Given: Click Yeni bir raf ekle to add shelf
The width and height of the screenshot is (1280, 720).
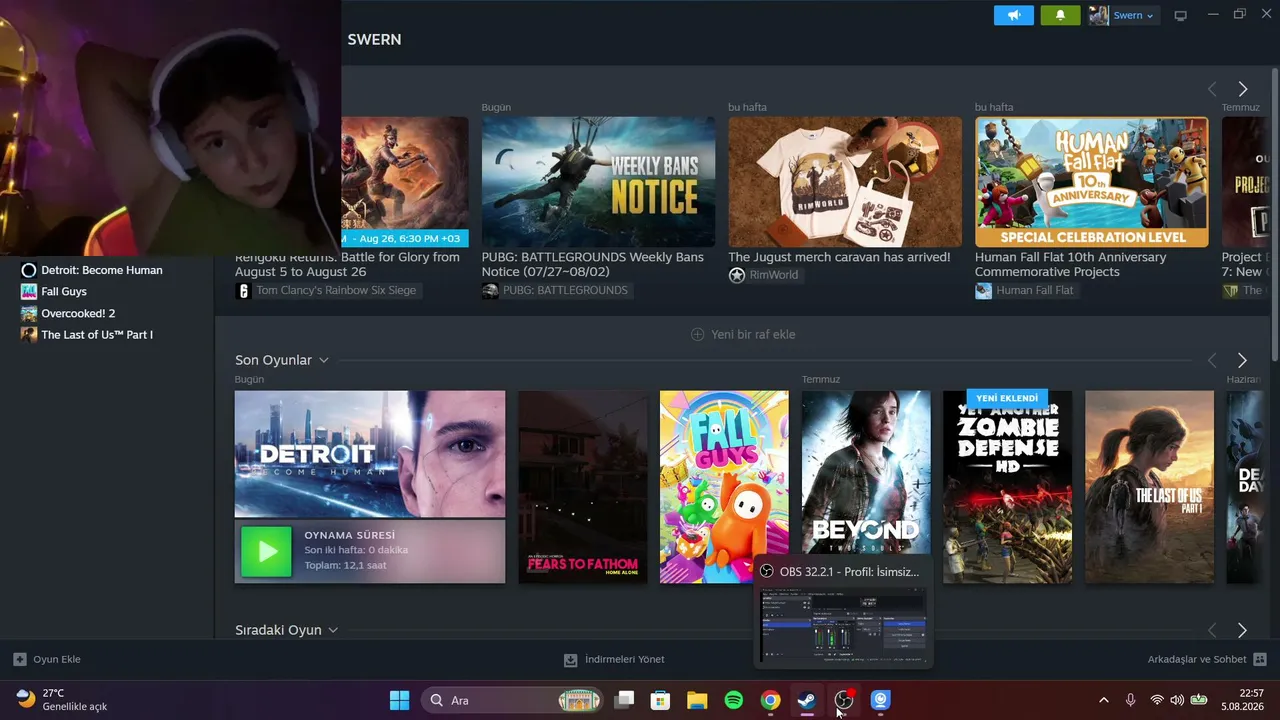Looking at the screenshot, I should pos(743,334).
